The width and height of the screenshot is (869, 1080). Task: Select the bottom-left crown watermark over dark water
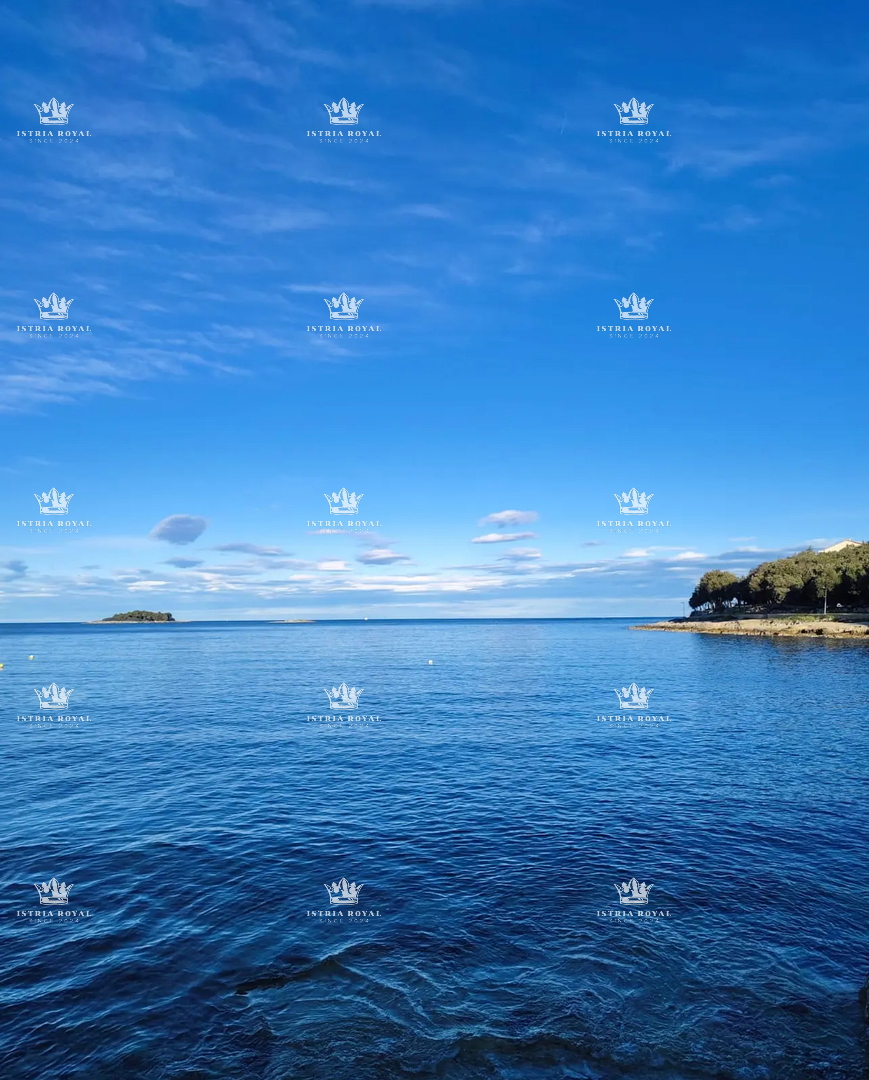(53, 892)
